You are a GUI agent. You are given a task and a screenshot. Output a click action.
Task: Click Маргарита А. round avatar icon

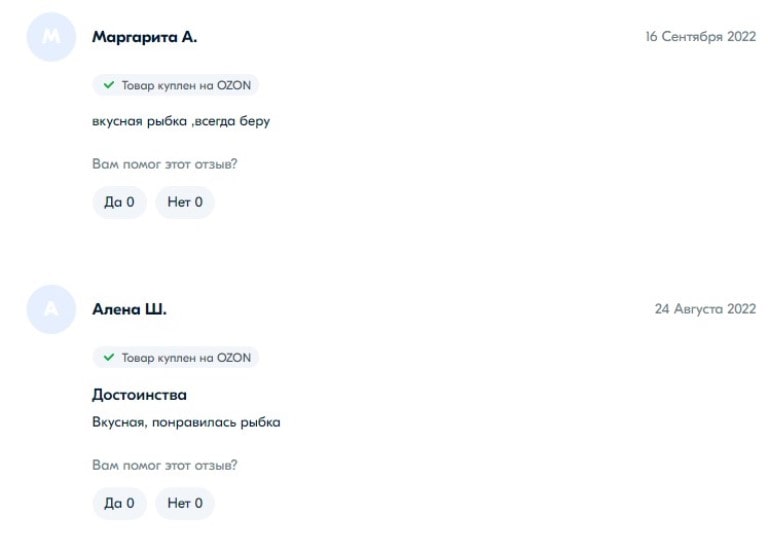click(x=51, y=37)
